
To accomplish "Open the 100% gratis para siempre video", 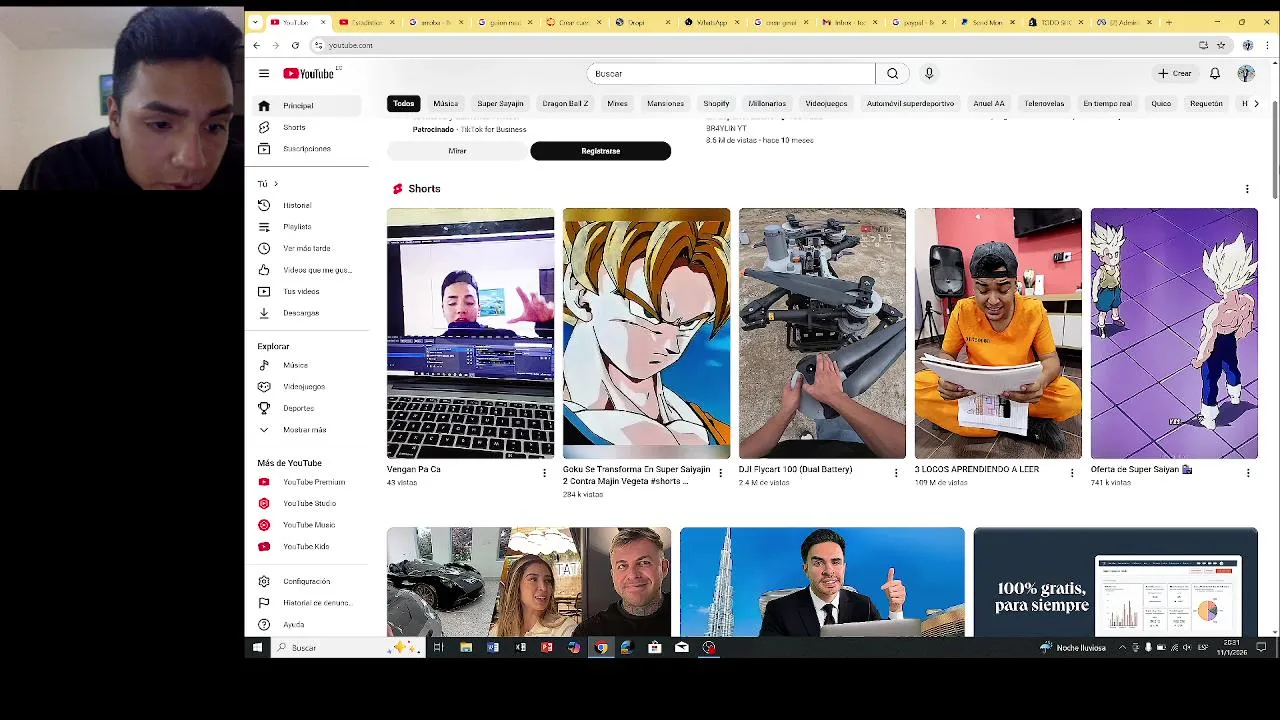I will pos(1115,582).
